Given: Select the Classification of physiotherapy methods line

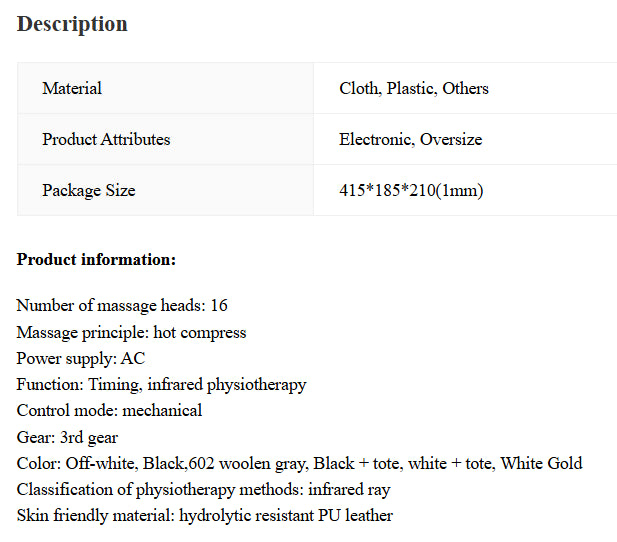Looking at the screenshot, I should [x=203, y=490].
